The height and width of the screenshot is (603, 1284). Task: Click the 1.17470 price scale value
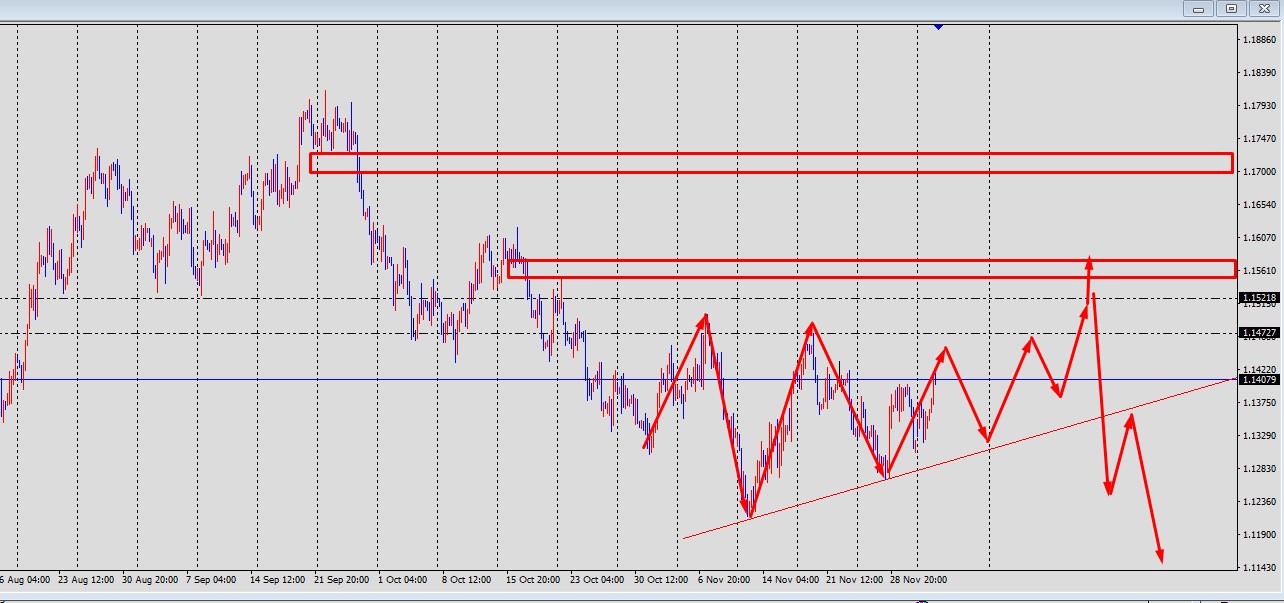(x=1259, y=139)
